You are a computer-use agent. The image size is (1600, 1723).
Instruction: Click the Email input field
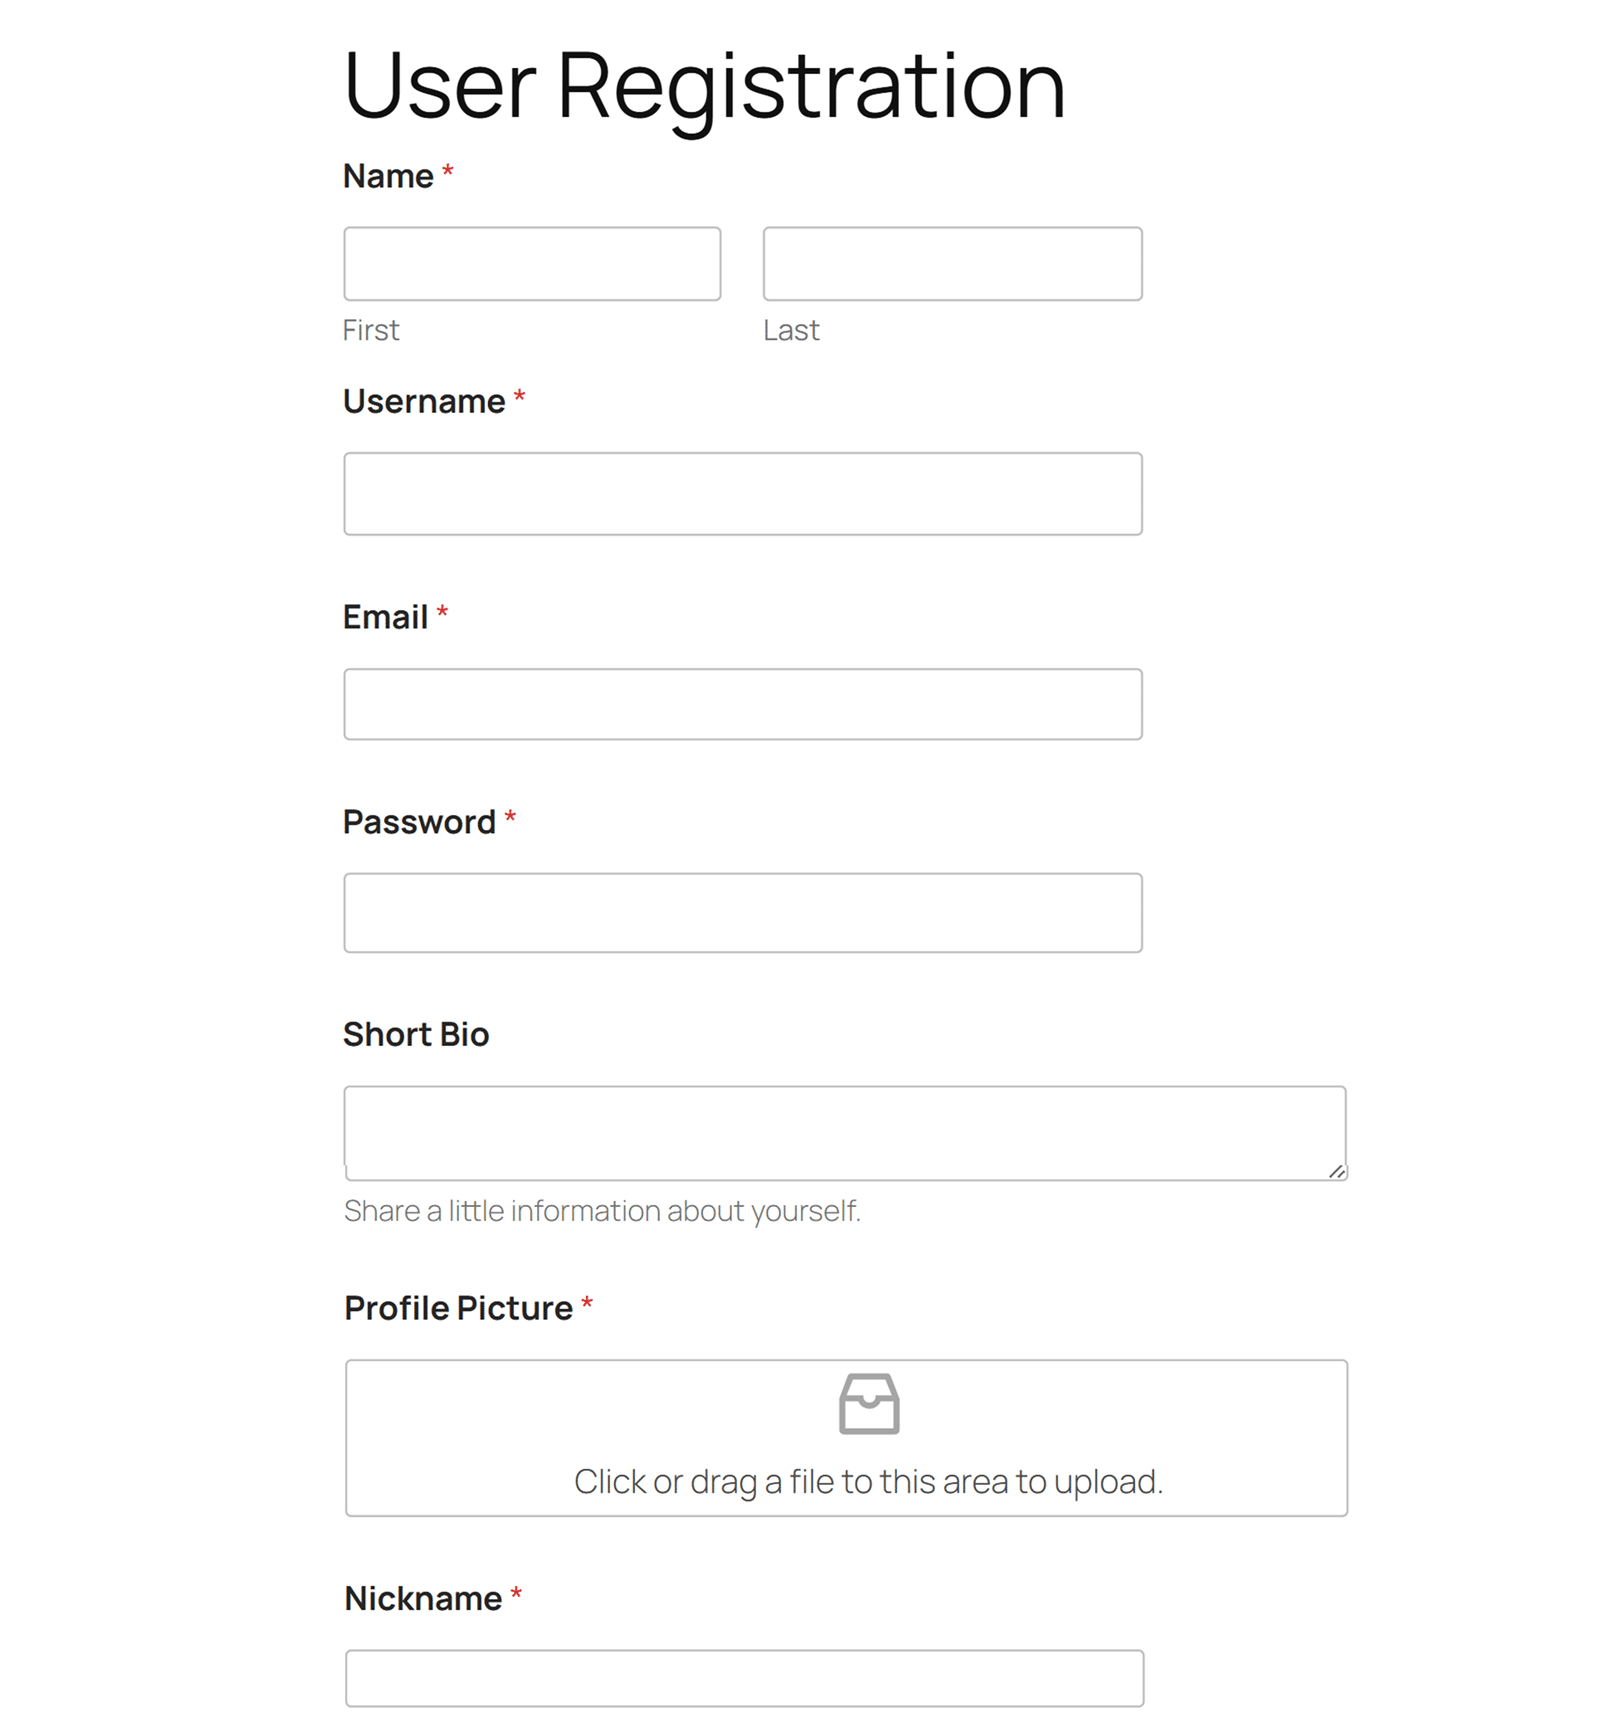point(742,703)
